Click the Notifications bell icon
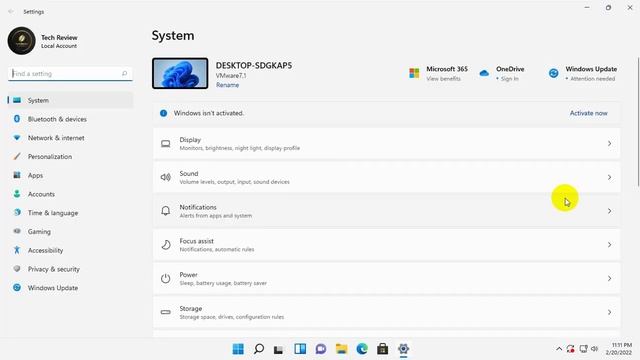Viewport: 640px width, 360px height. pyautogui.click(x=165, y=211)
